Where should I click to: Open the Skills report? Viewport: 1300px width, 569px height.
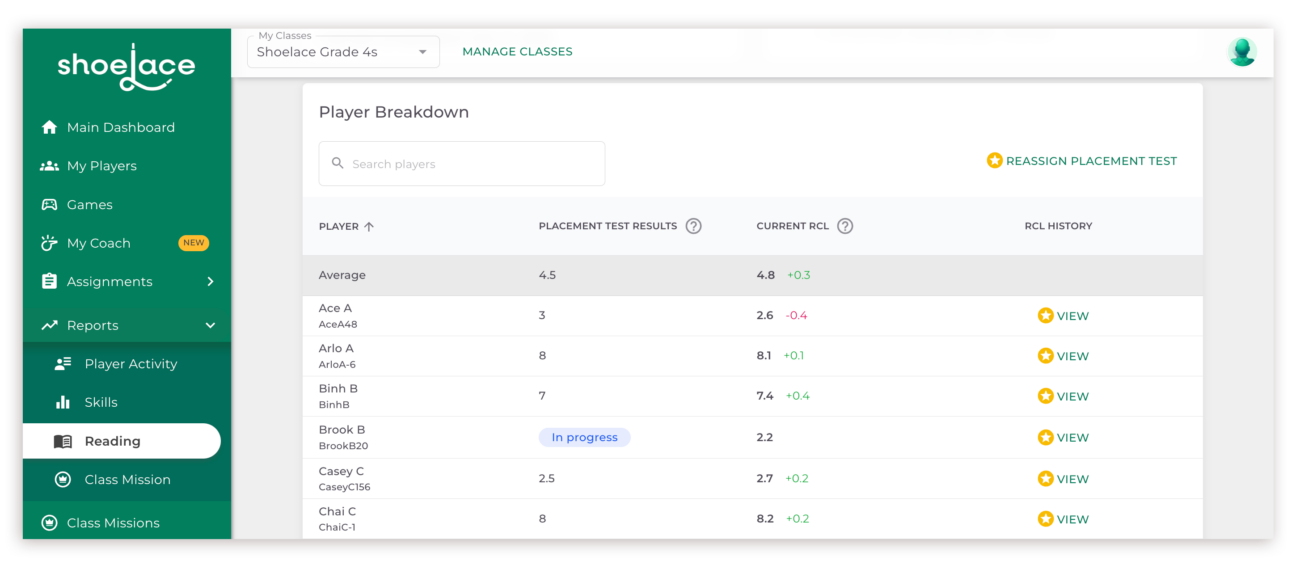(x=101, y=402)
